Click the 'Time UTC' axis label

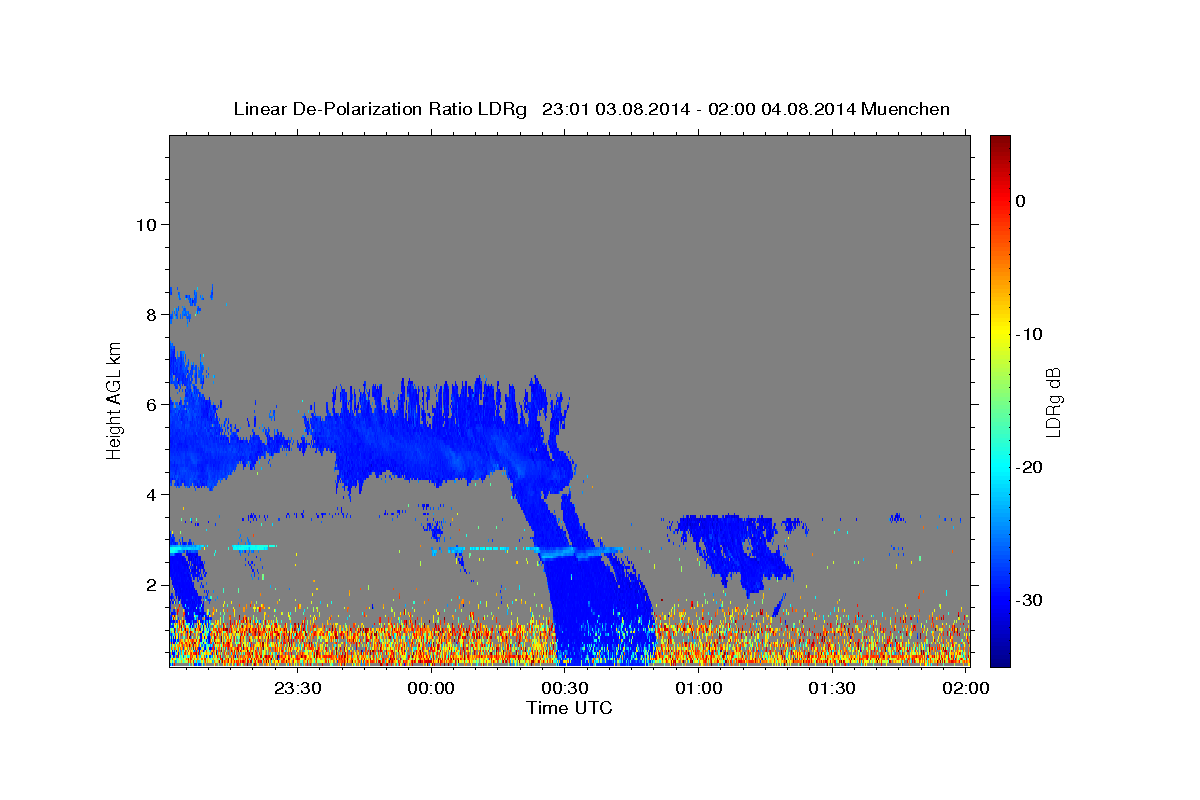click(x=569, y=708)
